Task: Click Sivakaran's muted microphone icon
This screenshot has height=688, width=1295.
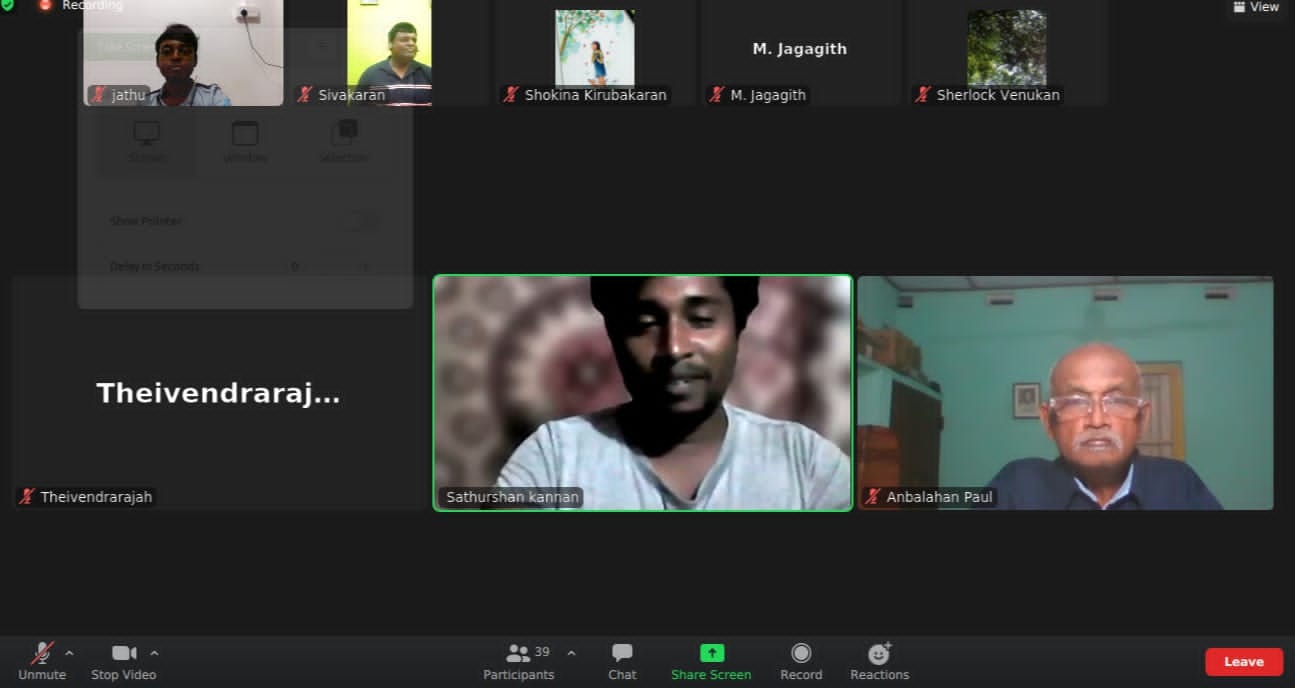Action: (x=305, y=95)
